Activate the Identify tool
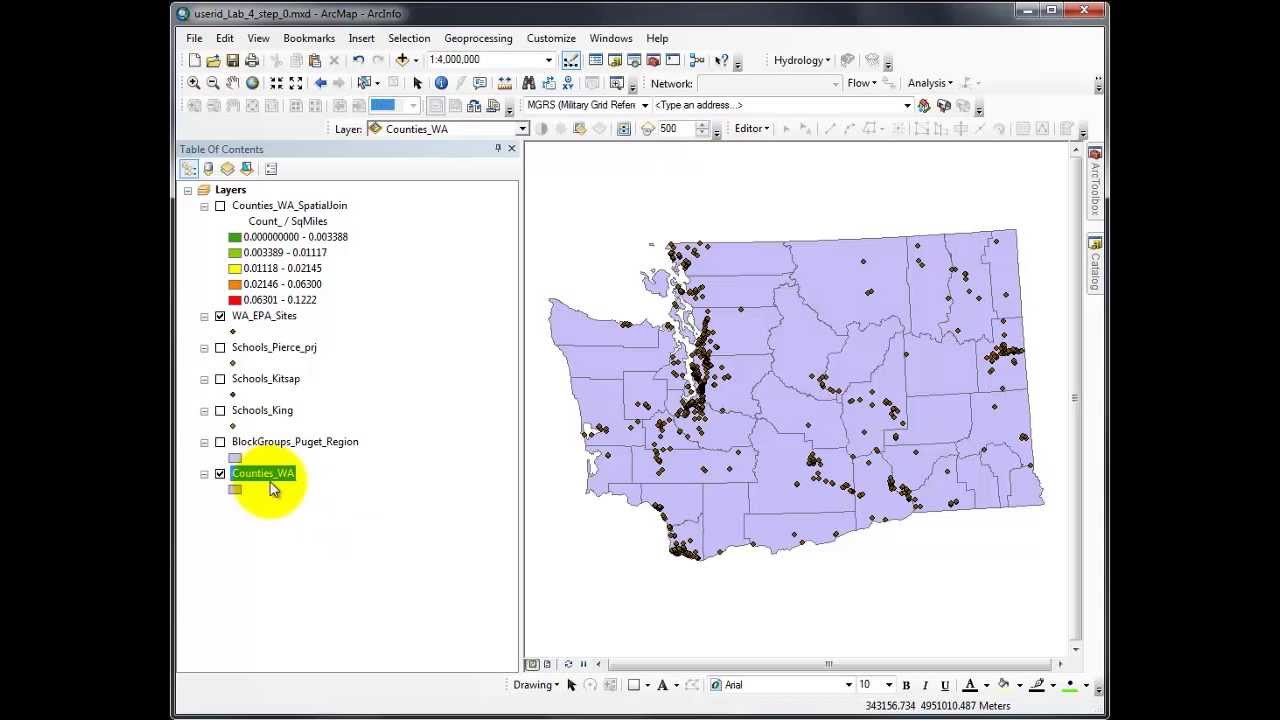The height and width of the screenshot is (720, 1280). (441, 83)
